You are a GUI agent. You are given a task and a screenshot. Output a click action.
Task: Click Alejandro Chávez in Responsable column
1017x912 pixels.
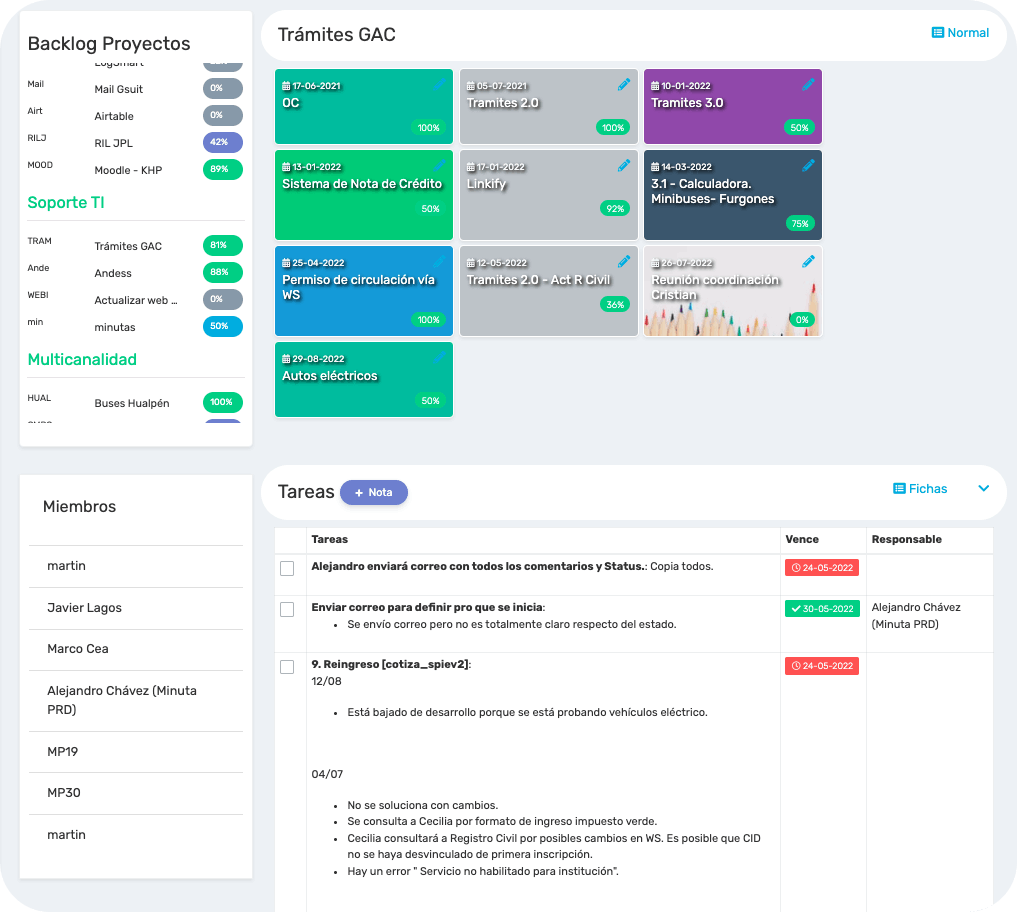click(916, 616)
